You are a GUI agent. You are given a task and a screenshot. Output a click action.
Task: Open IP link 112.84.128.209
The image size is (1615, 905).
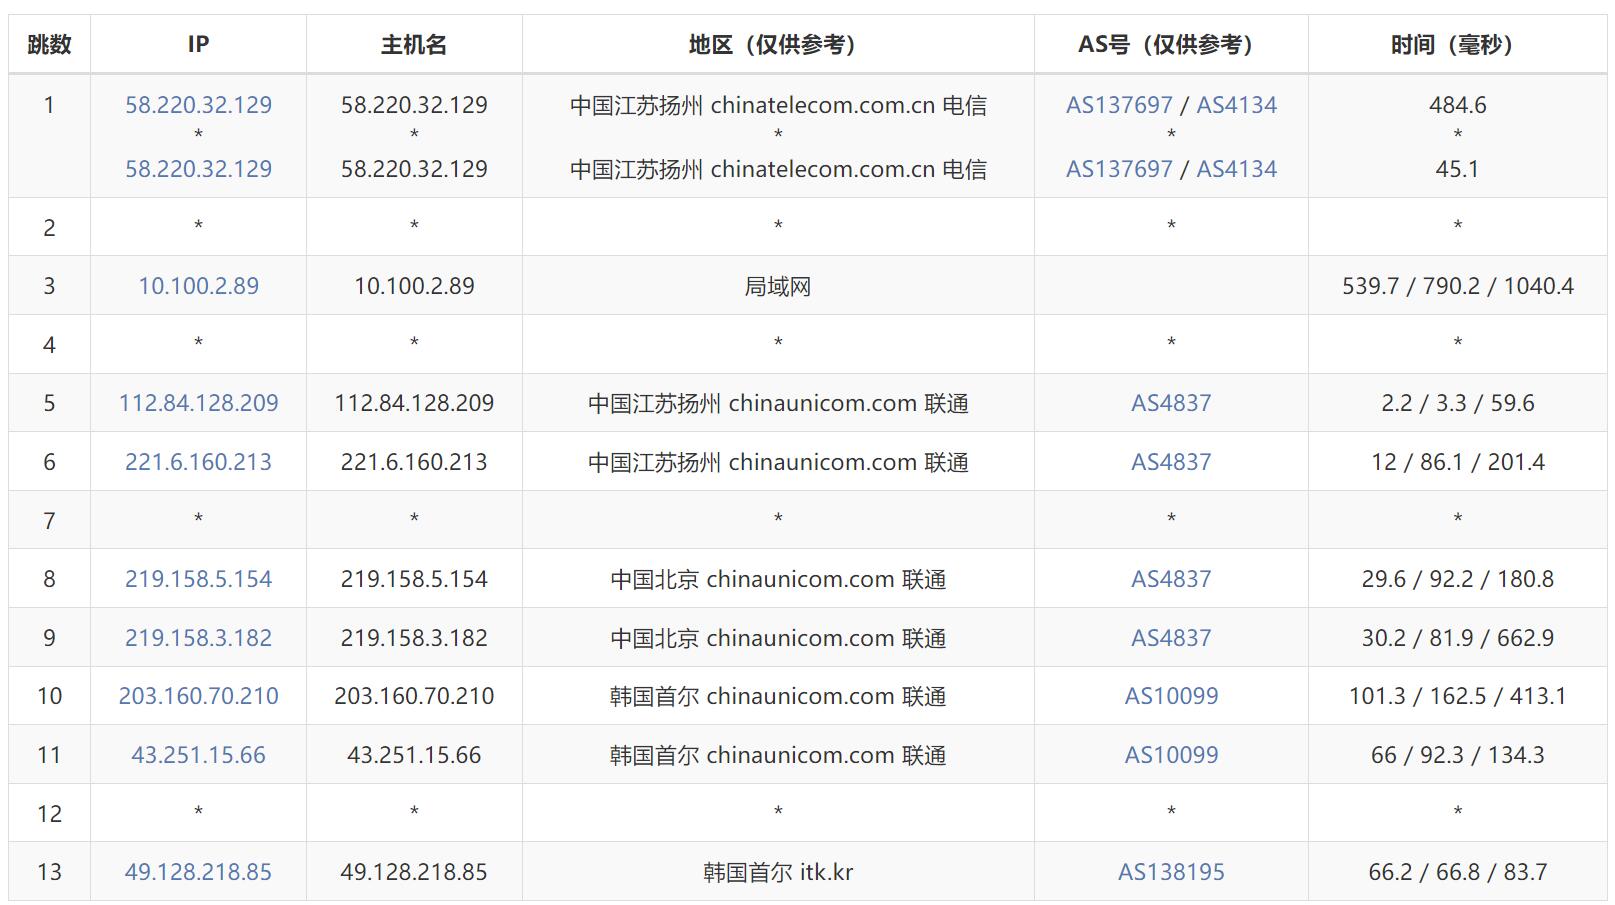click(x=198, y=403)
